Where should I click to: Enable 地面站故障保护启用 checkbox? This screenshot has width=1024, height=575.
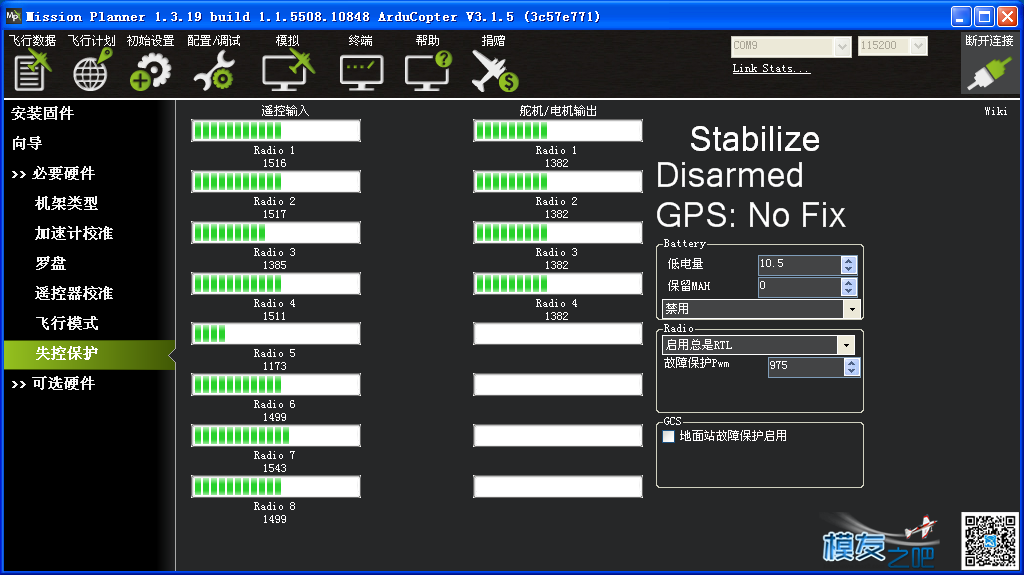click(x=668, y=436)
